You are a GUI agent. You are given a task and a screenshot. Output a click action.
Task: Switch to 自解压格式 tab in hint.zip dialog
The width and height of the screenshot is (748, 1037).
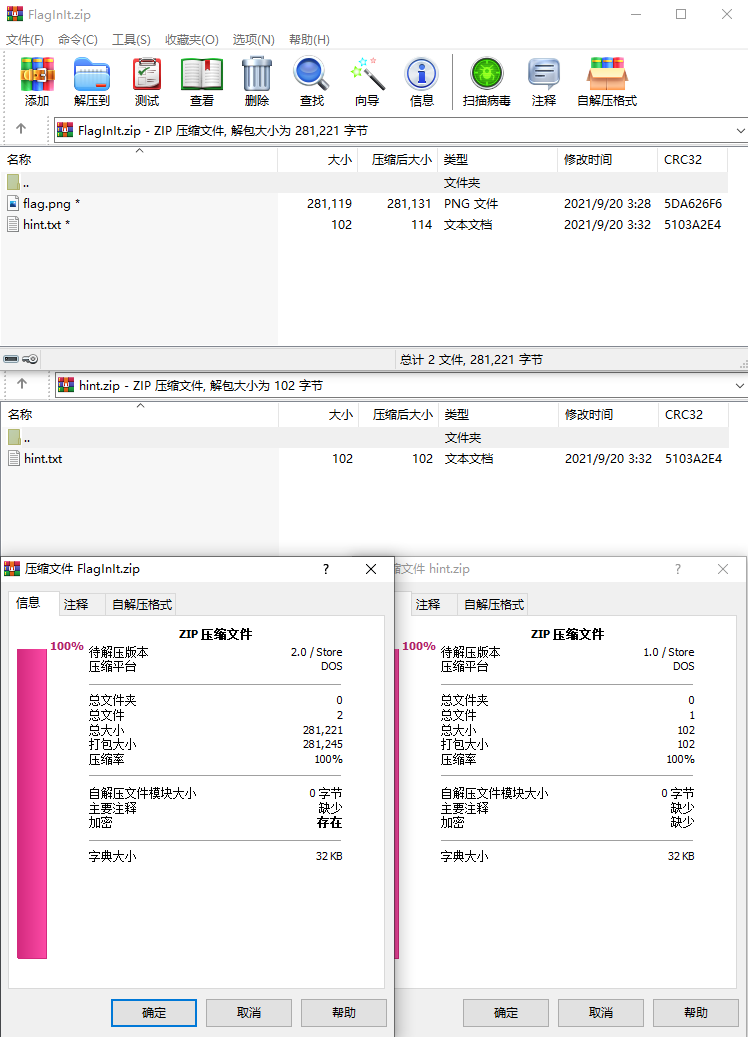point(493,604)
